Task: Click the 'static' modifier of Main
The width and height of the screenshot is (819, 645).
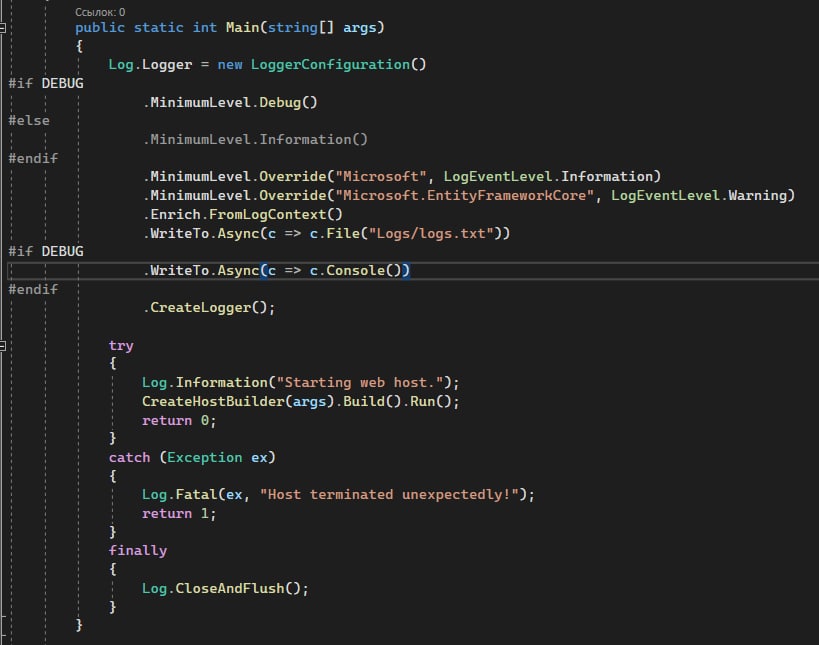Action: pos(159,27)
